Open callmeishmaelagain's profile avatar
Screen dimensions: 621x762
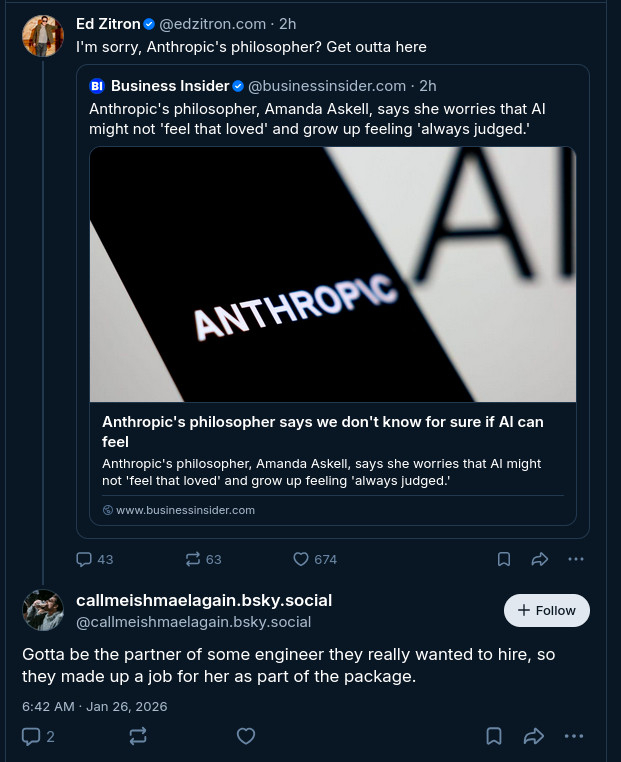pyautogui.click(x=43, y=610)
